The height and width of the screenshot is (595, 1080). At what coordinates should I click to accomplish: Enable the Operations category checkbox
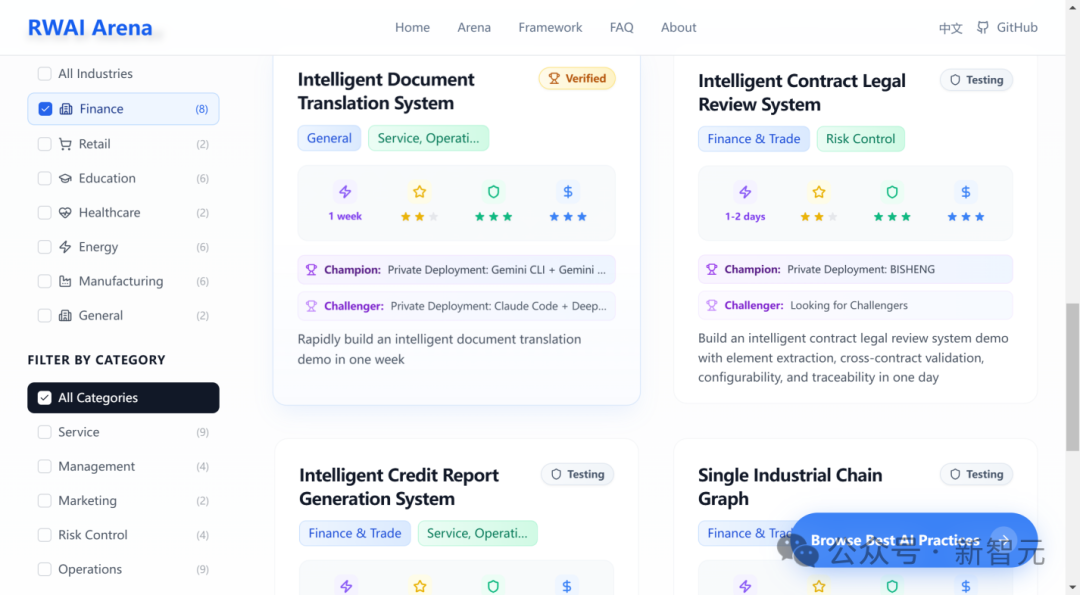coord(45,569)
